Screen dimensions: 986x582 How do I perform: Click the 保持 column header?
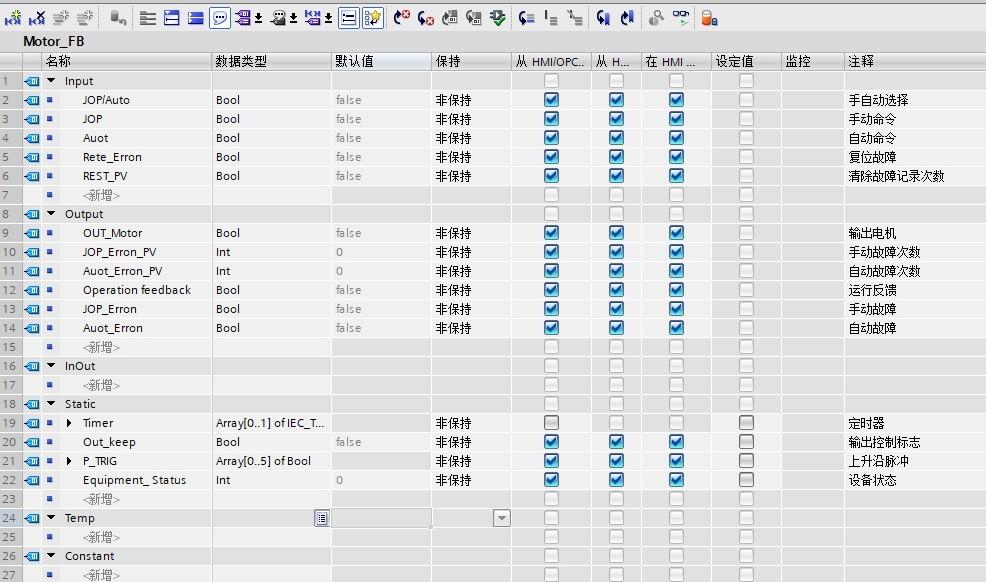(472, 61)
